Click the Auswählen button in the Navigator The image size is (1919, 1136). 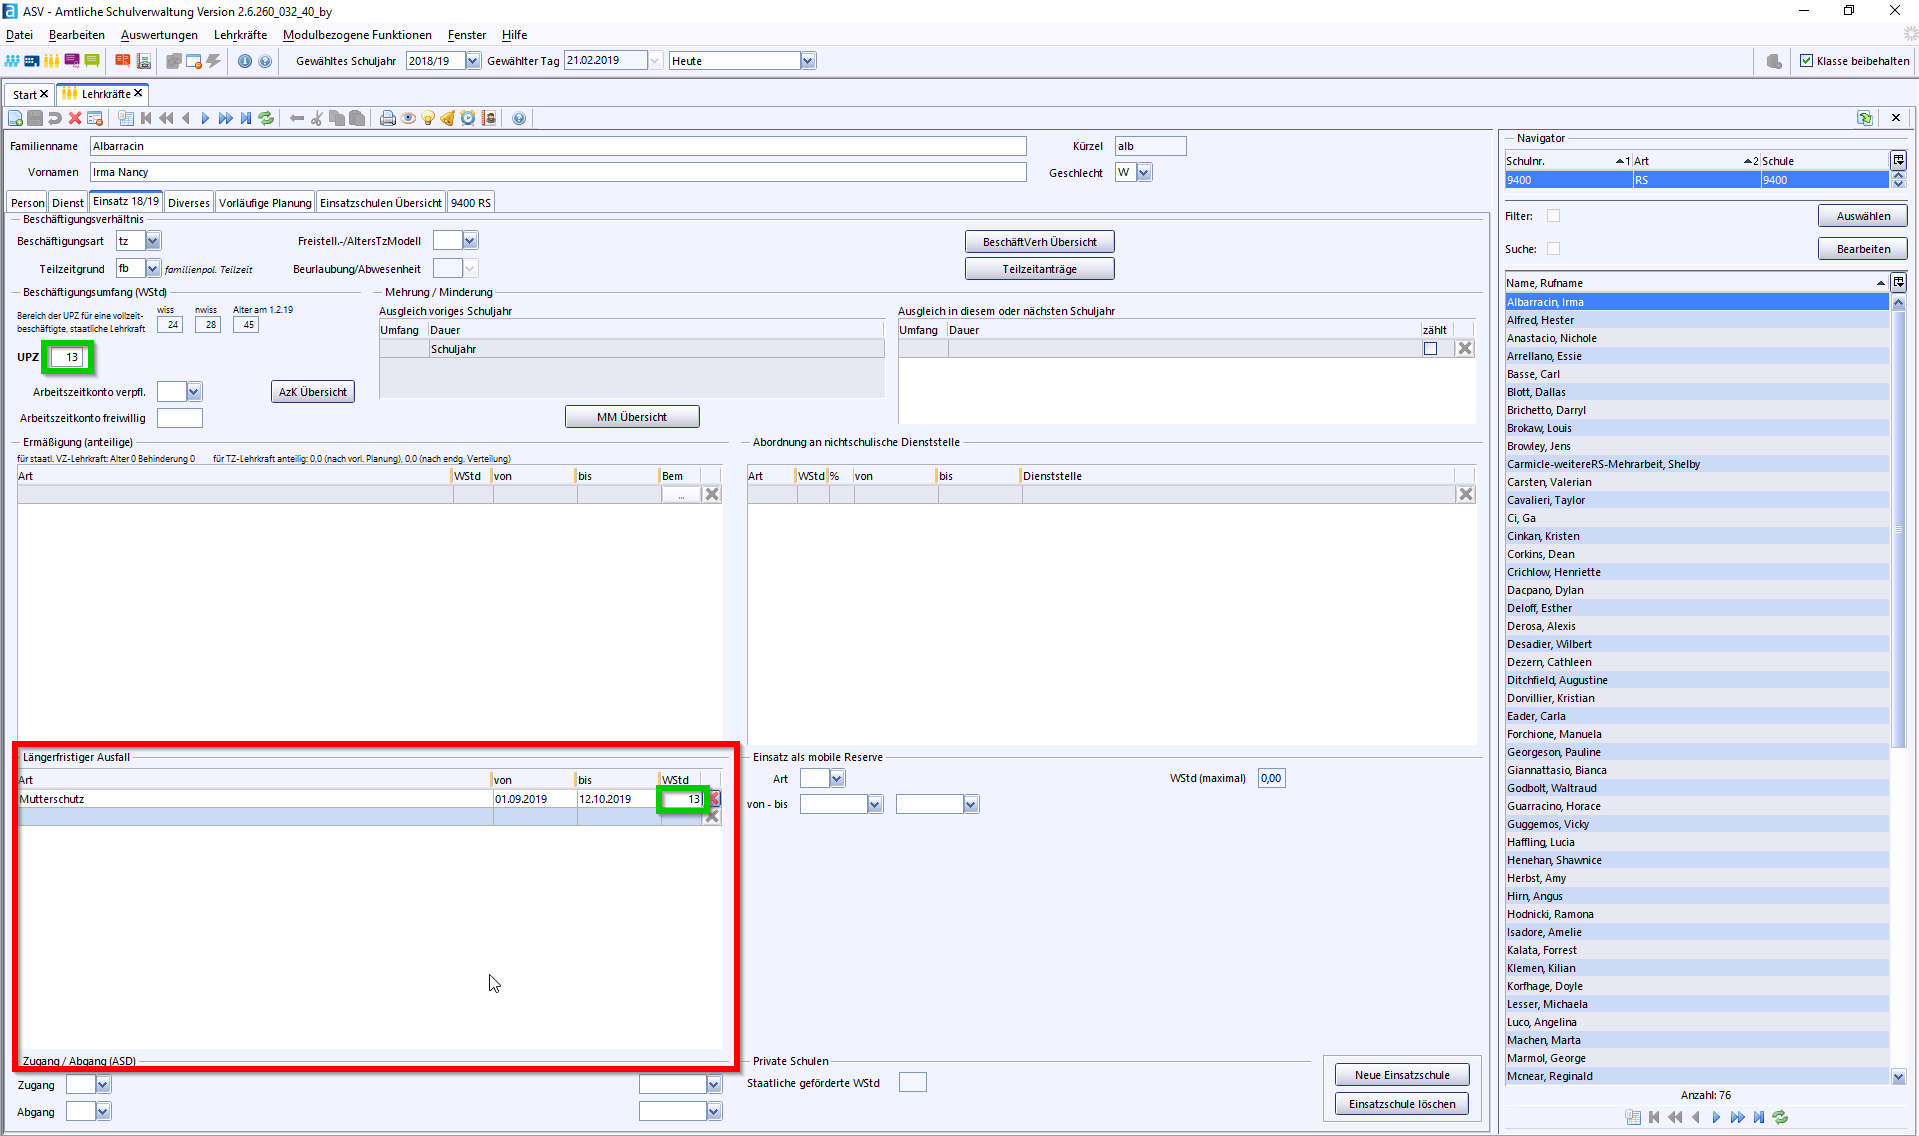pos(1863,216)
